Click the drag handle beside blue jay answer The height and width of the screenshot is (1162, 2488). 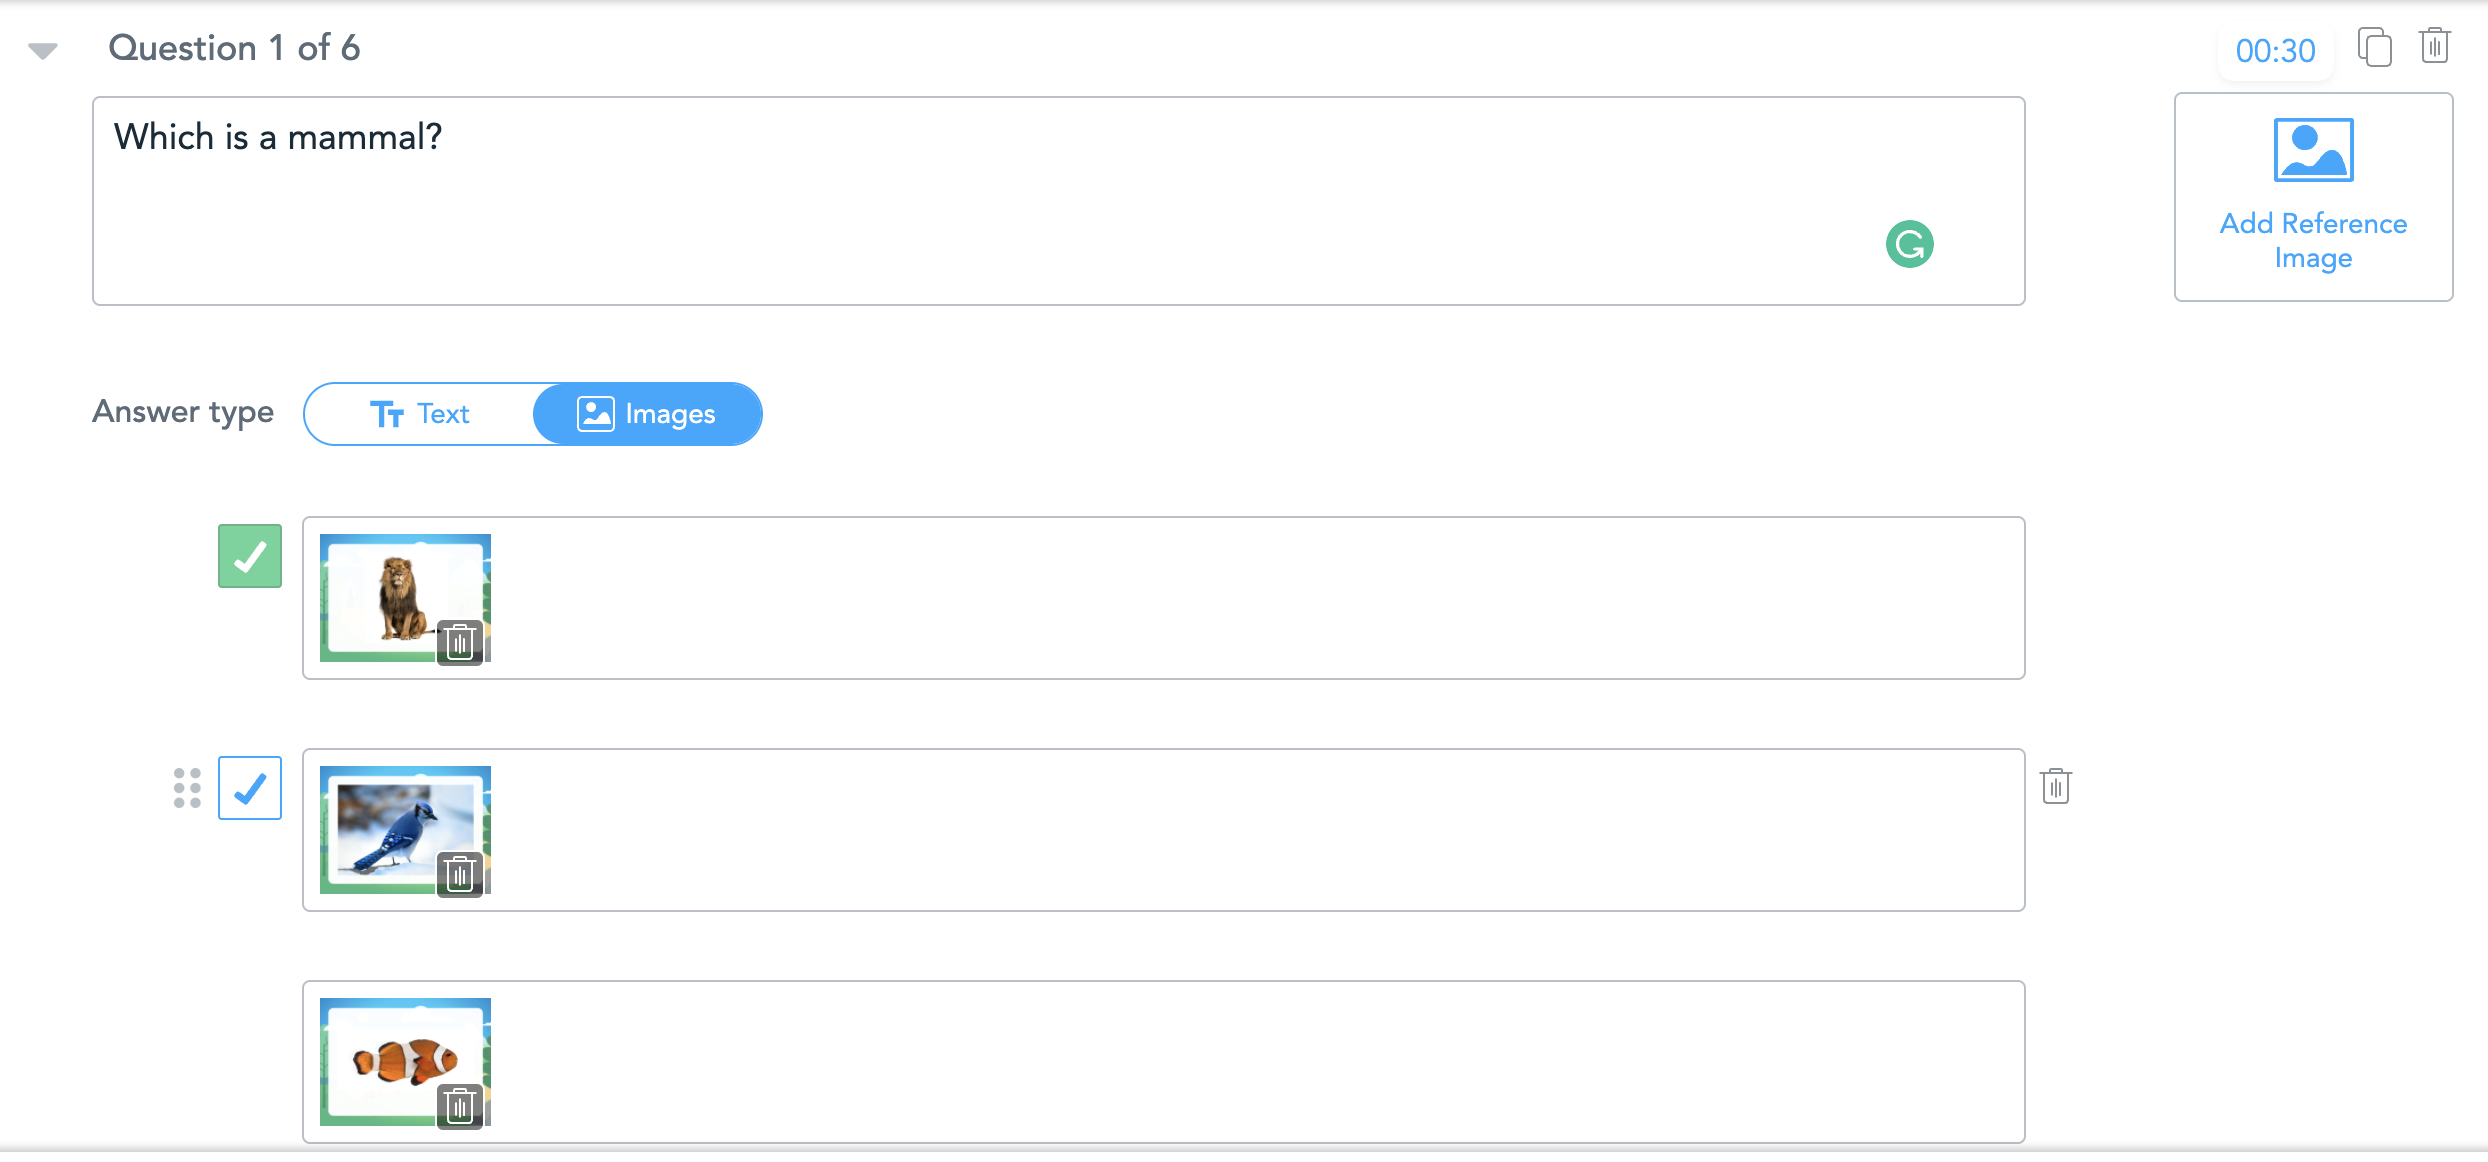pos(187,788)
